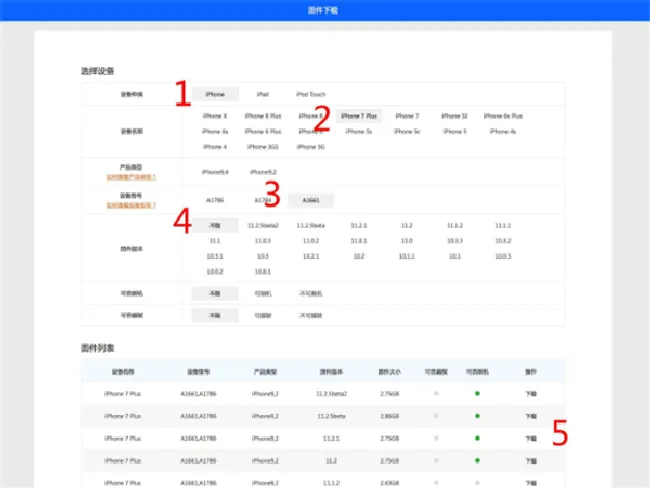The image size is (650, 488).
Task: Choose iPhone 7 Plus in device names
Action: 359,116
